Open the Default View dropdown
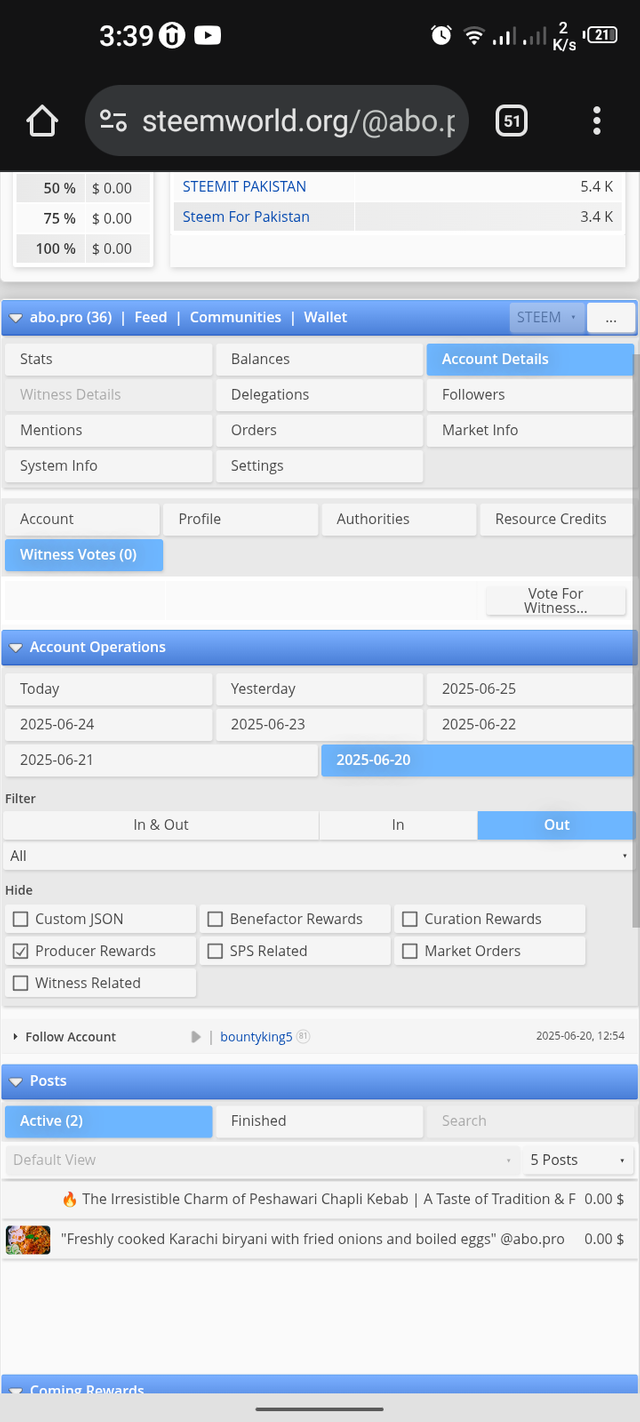 coord(261,1160)
